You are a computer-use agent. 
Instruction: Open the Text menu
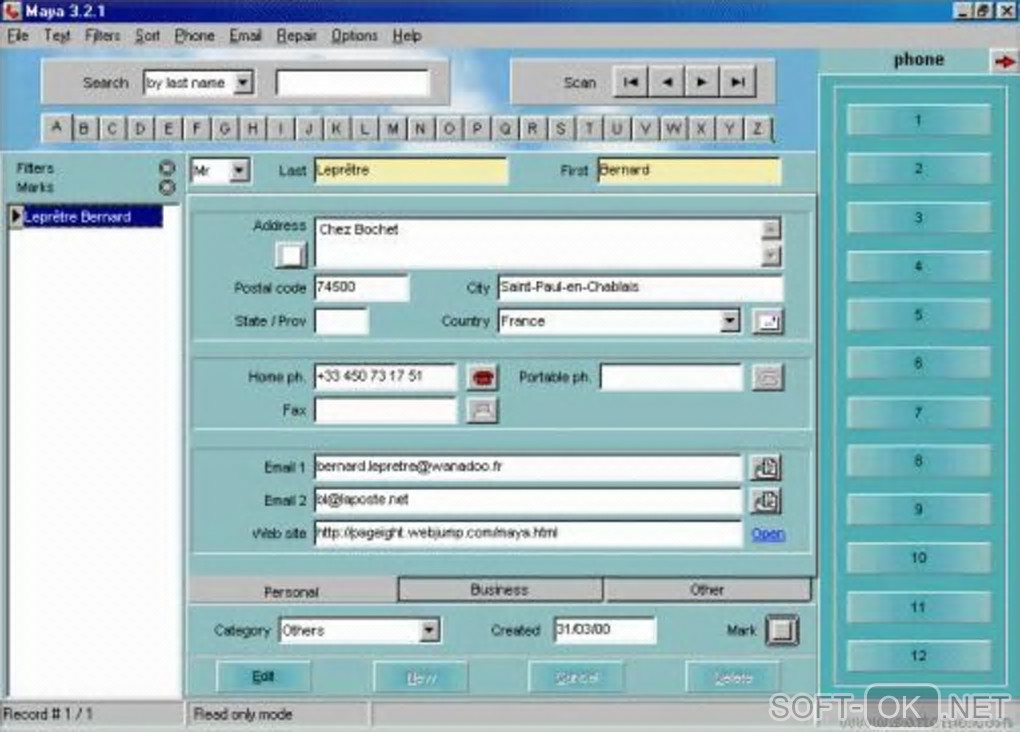click(x=57, y=36)
